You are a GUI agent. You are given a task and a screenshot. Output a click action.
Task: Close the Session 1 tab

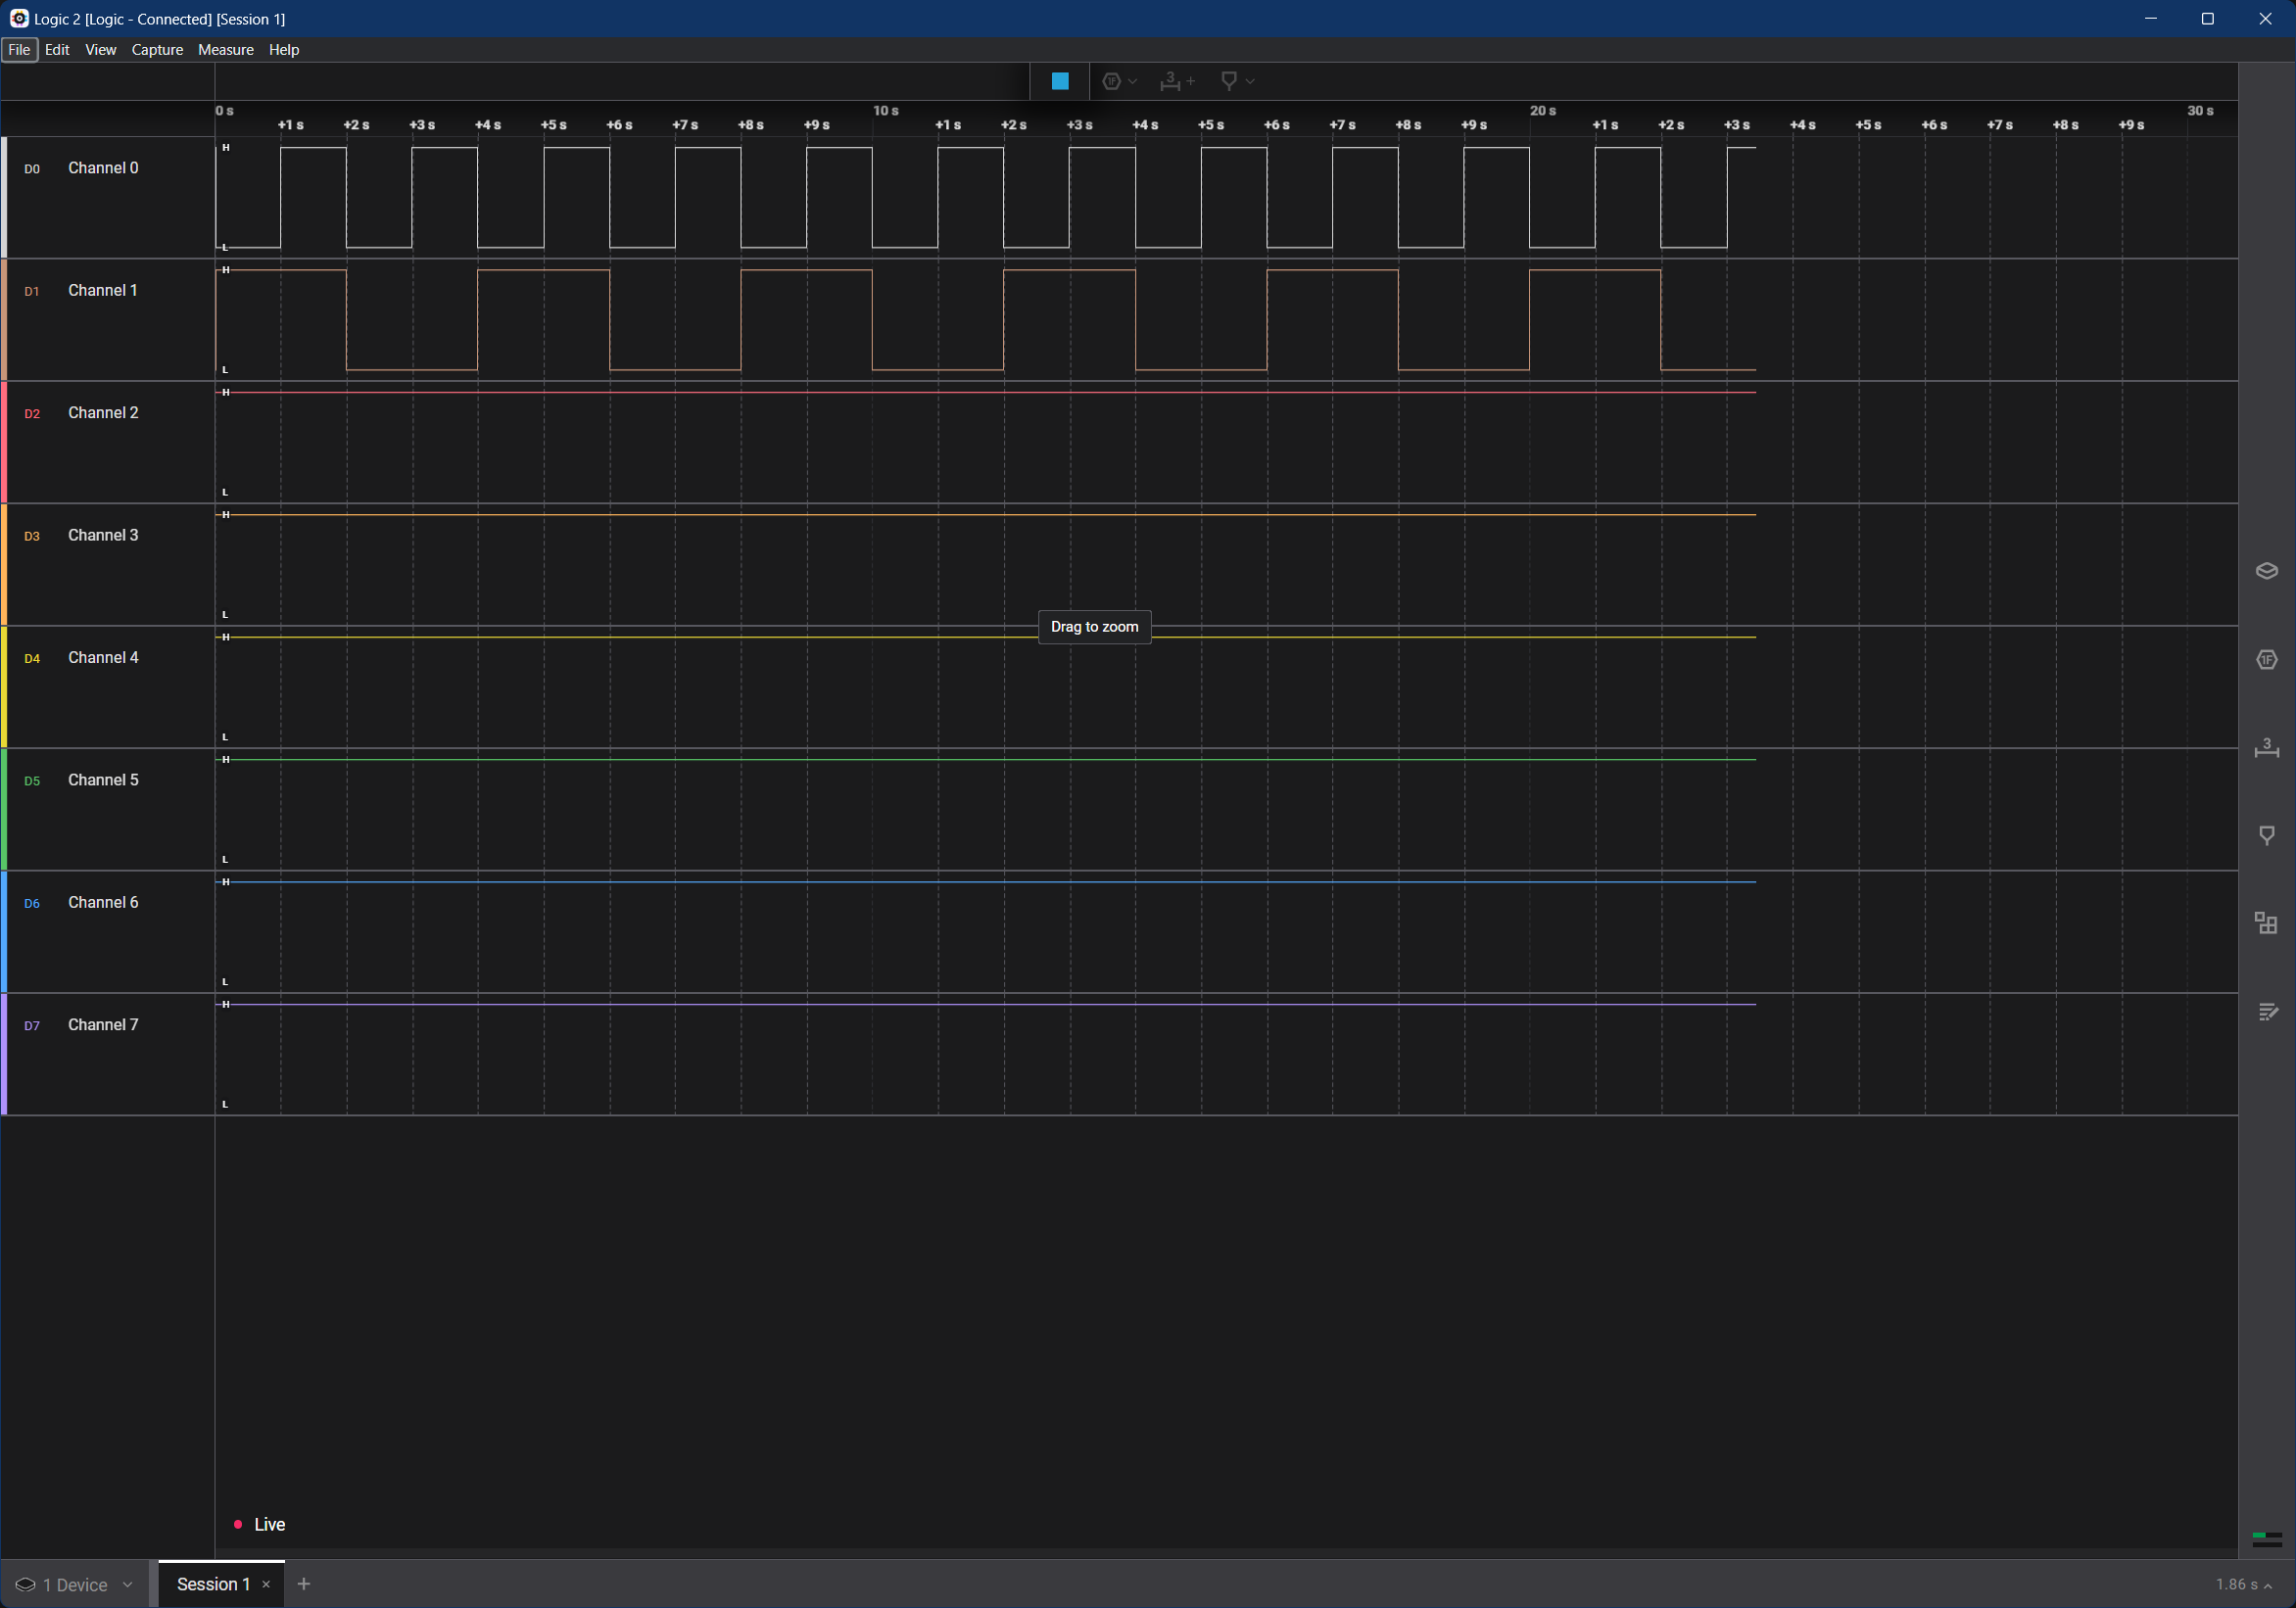pos(266,1584)
